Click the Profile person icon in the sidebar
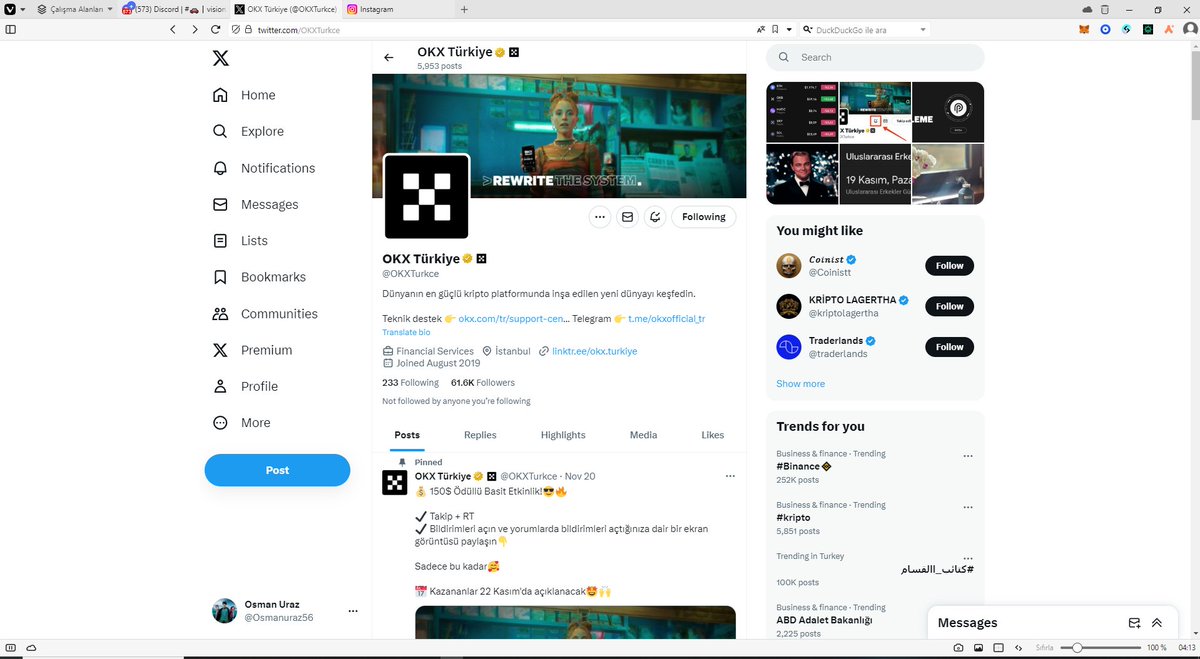Image resolution: width=1200 pixels, height=659 pixels. (x=221, y=386)
